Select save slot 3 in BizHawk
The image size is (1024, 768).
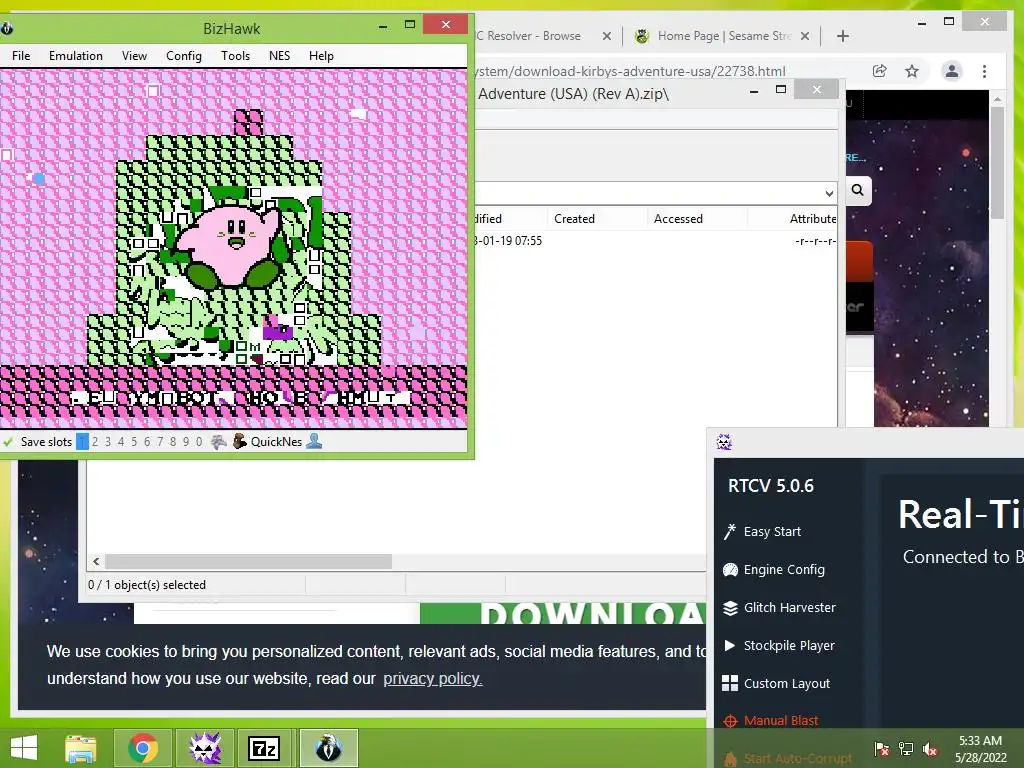click(108, 441)
